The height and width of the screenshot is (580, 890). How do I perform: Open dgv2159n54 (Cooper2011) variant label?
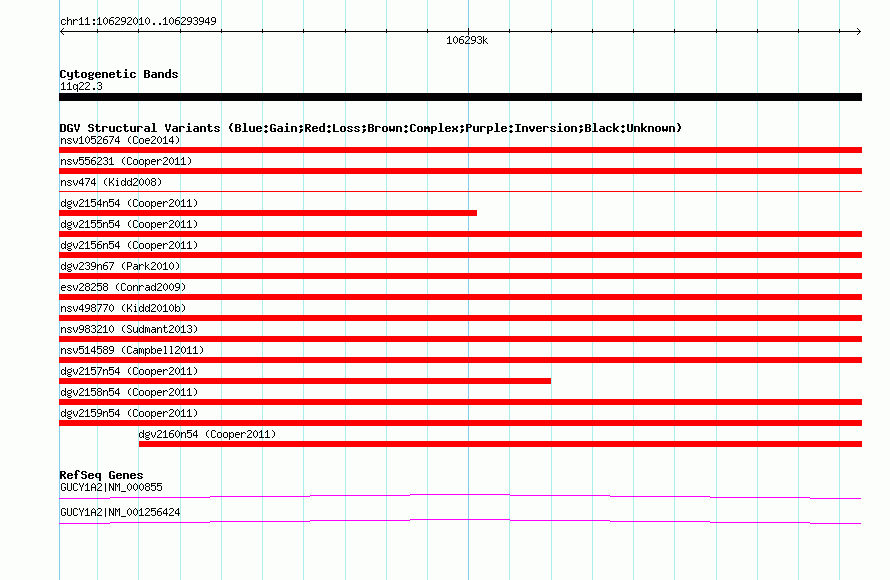pos(129,413)
